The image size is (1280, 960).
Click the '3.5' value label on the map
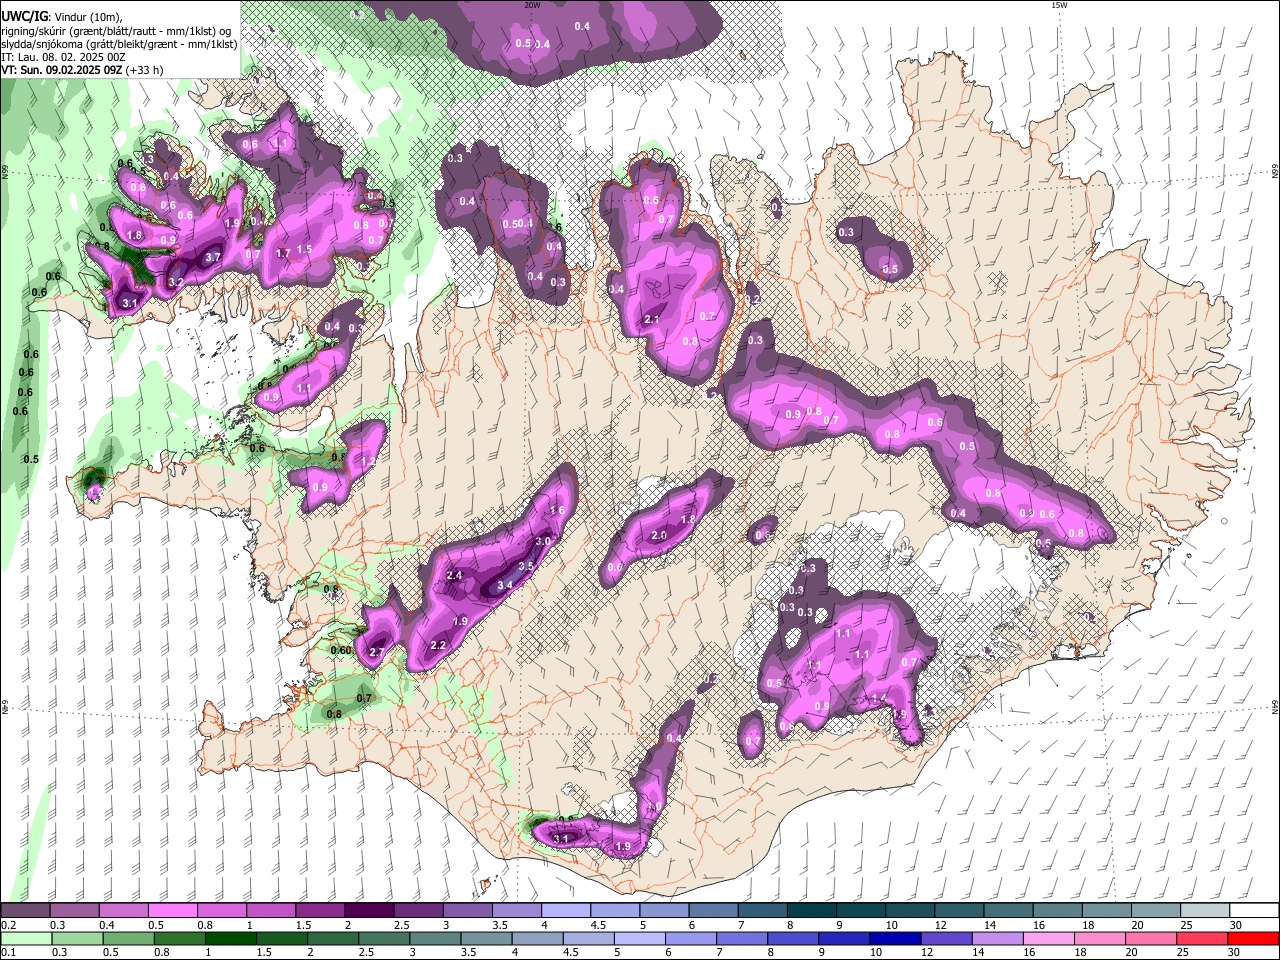tap(528, 566)
